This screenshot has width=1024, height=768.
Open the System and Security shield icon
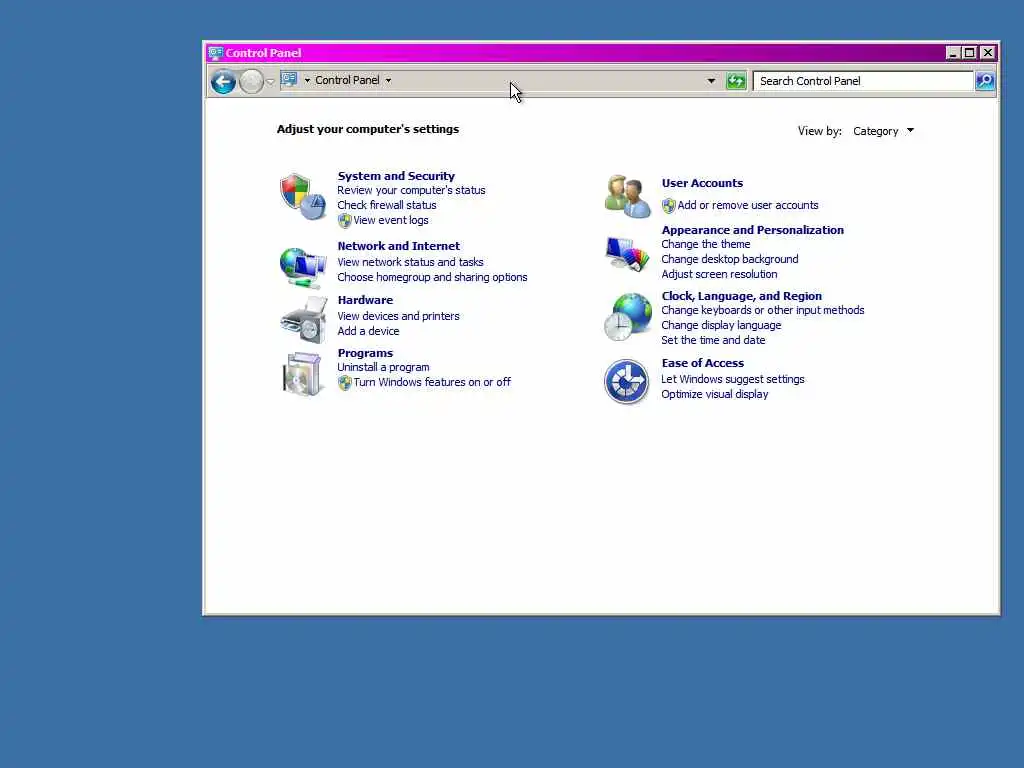pyautogui.click(x=303, y=197)
